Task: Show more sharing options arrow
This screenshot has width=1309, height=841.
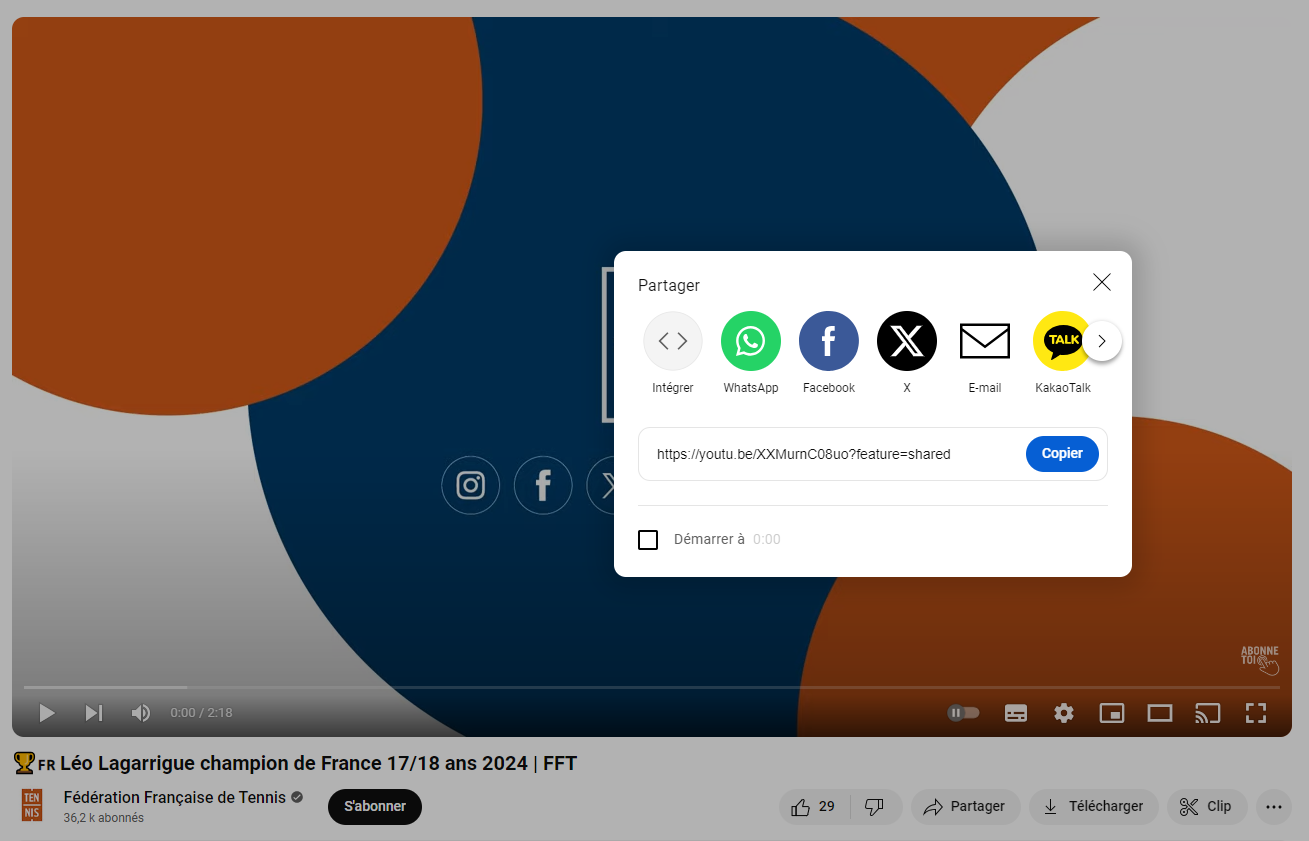Action: tap(1102, 341)
